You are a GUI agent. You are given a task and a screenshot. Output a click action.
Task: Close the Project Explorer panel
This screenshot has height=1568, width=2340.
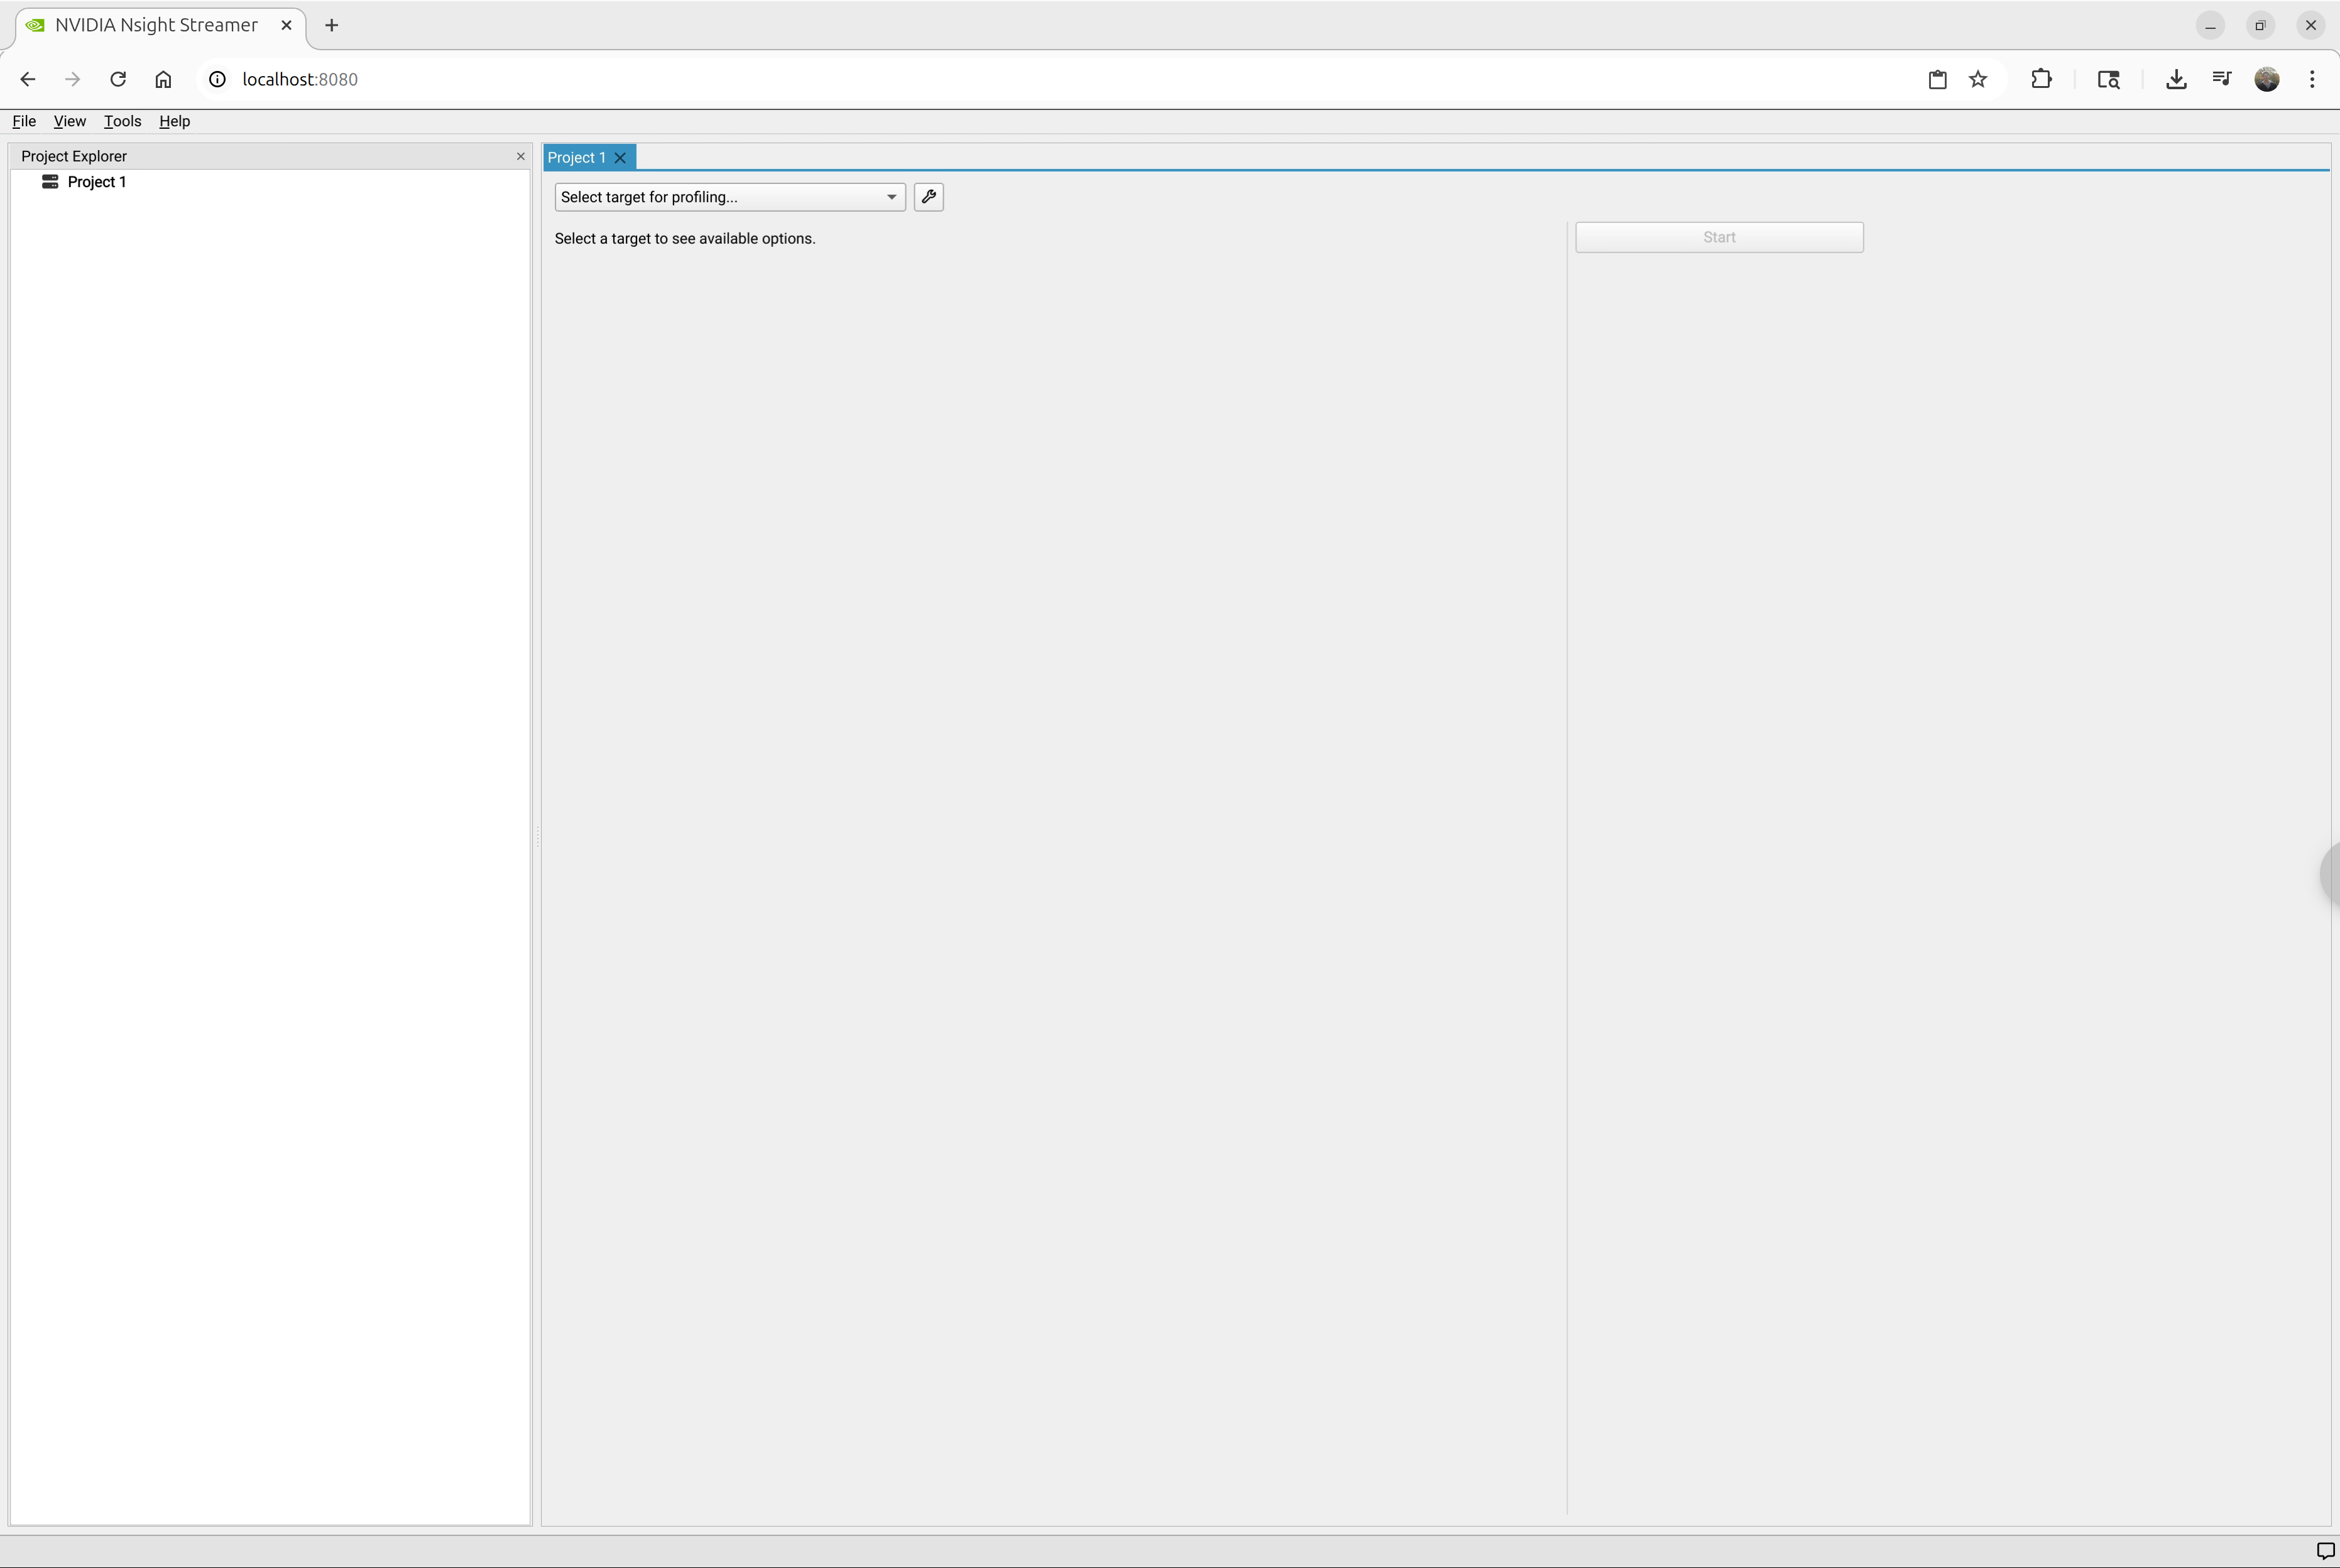[x=520, y=156]
